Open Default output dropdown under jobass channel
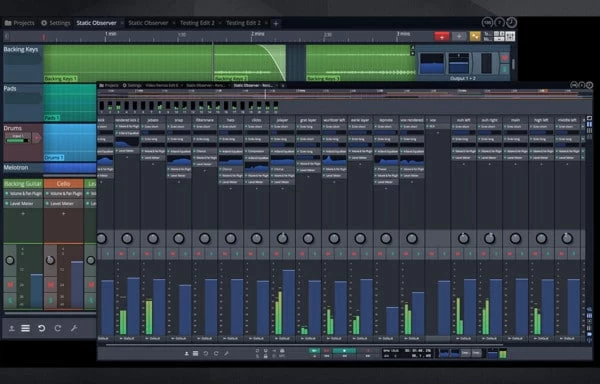 pos(153,338)
